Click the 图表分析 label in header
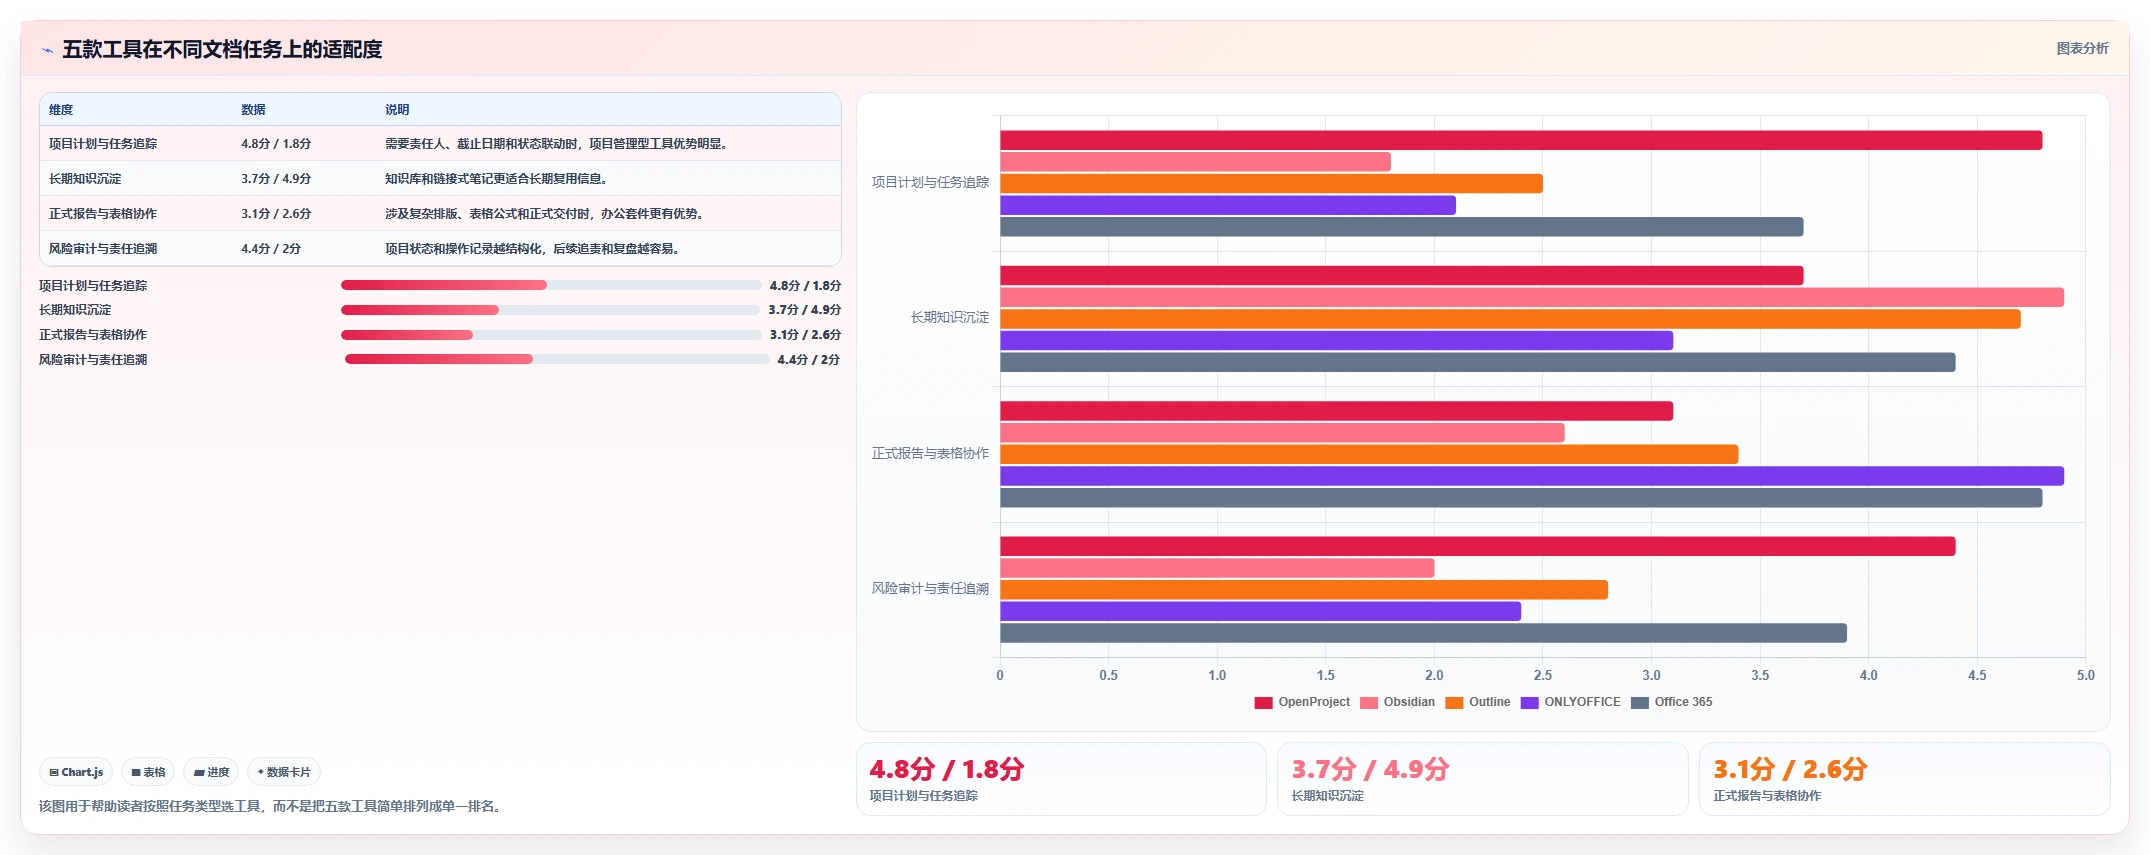 coord(2082,49)
